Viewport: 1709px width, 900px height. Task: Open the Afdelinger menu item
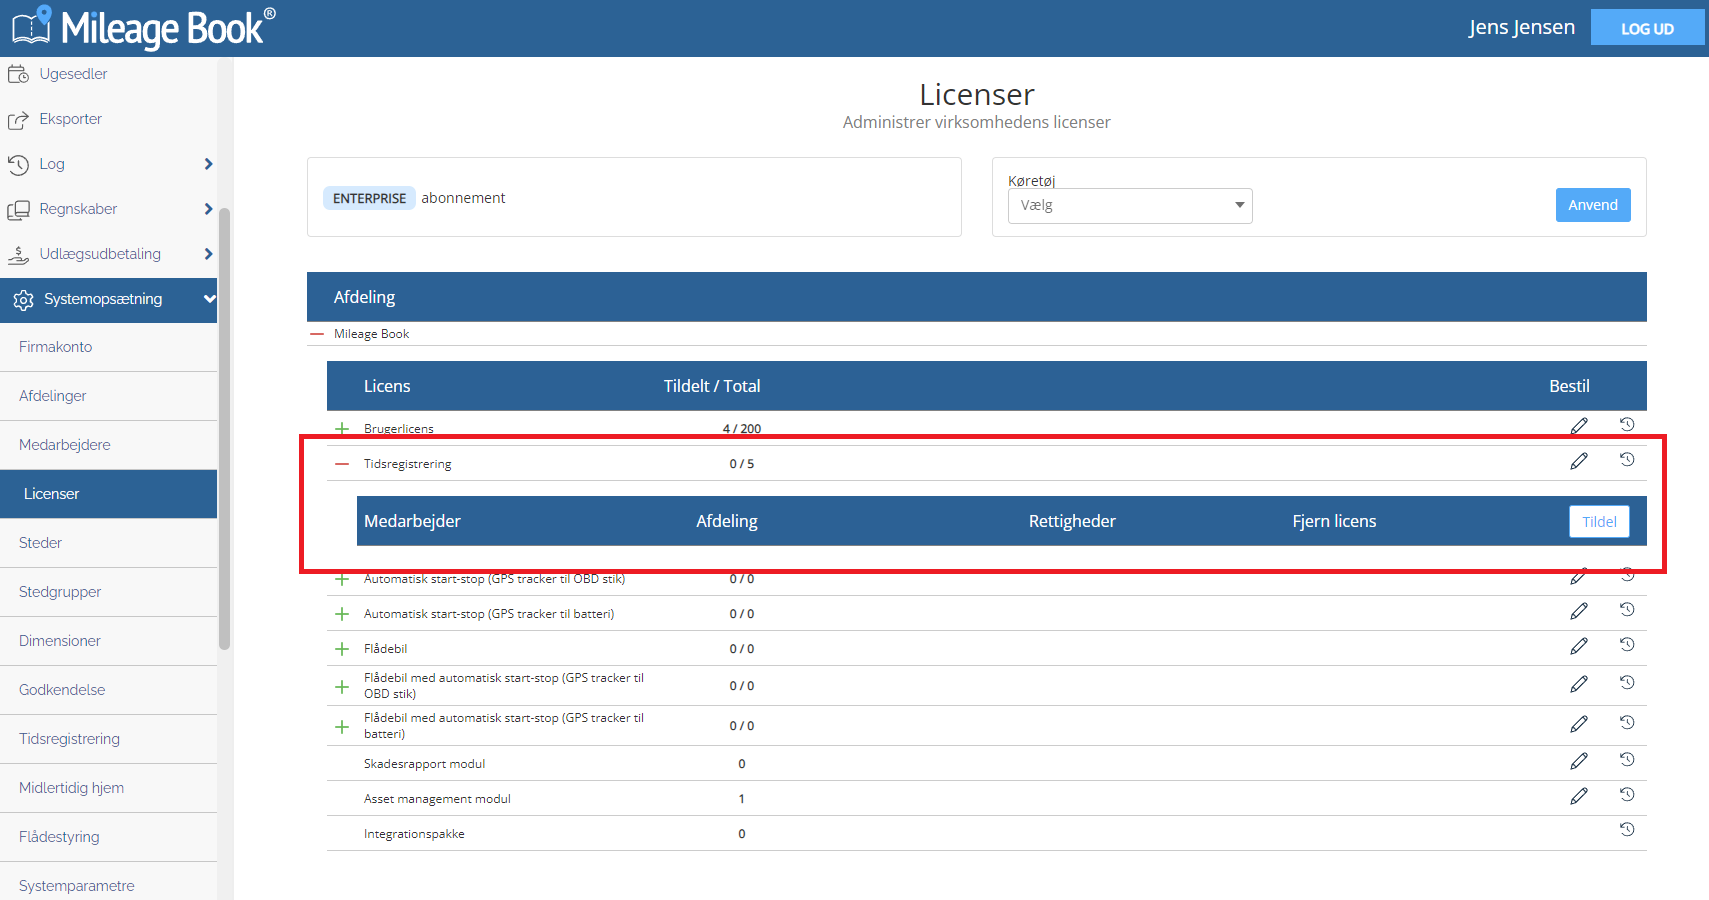pos(108,396)
